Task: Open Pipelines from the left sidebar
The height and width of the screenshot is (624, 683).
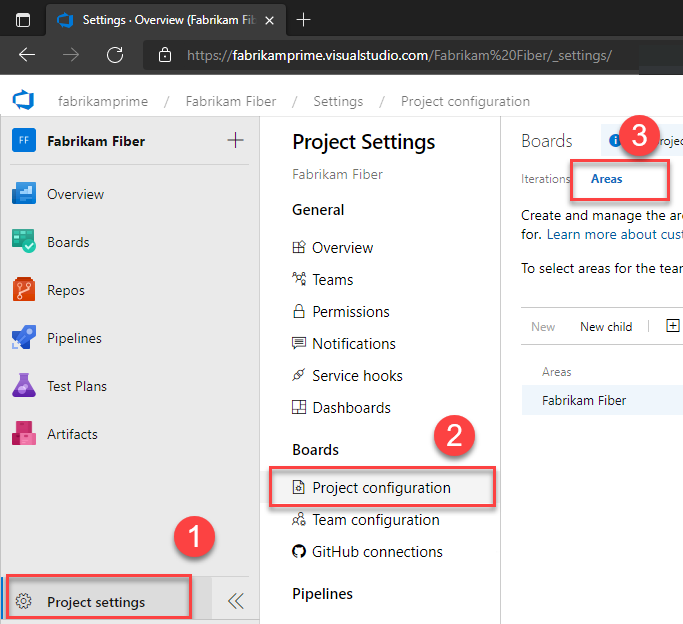Action: (x=75, y=338)
